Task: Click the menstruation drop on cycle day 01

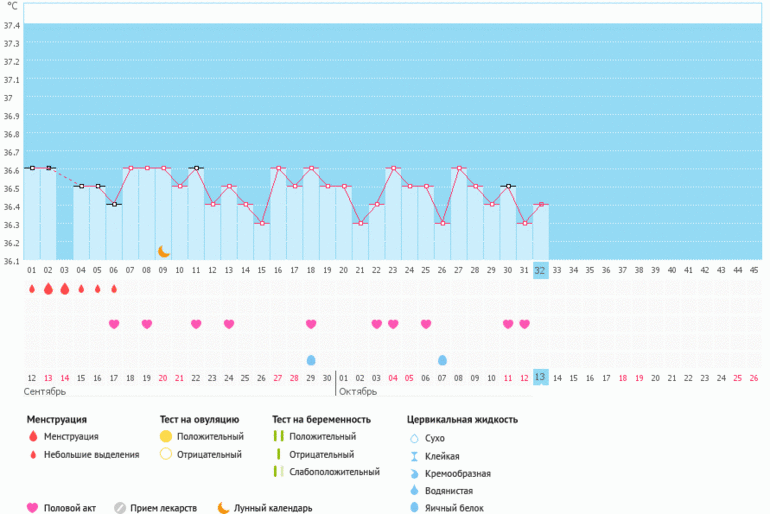Action: point(32,289)
